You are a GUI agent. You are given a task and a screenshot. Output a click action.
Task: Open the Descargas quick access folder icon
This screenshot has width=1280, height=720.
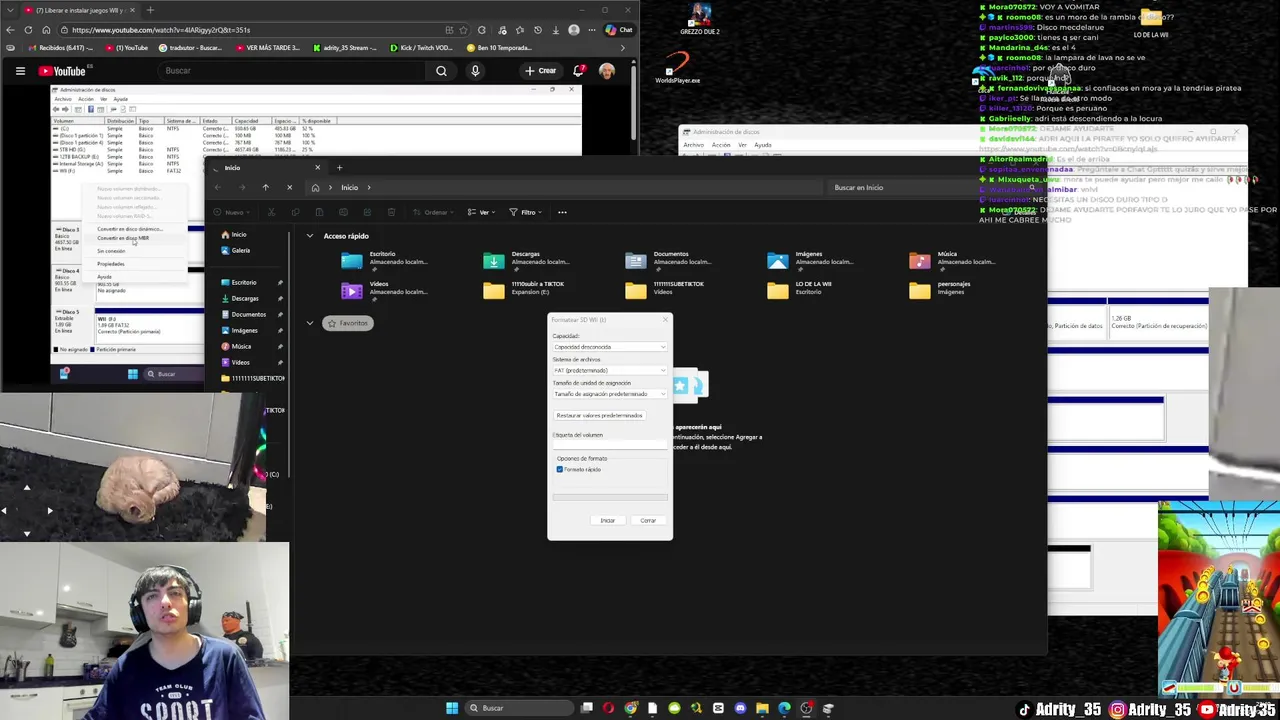click(494, 260)
